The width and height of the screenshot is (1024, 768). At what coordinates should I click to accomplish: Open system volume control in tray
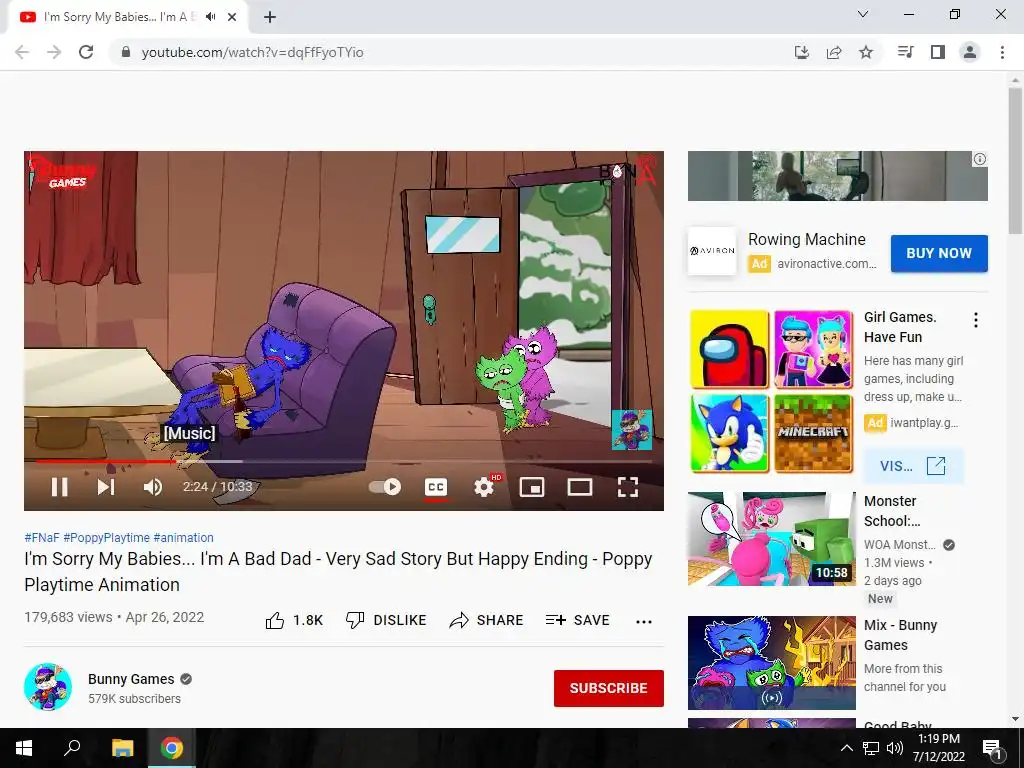(895, 748)
